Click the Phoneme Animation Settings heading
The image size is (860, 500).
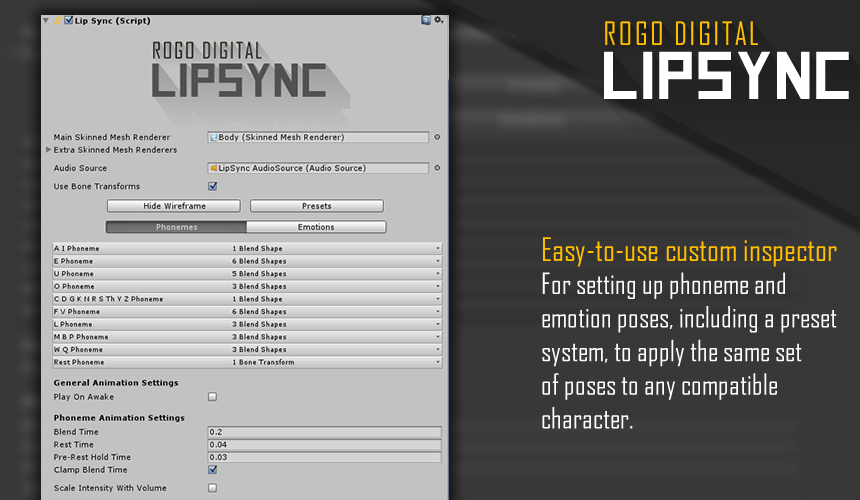[119, 418]
